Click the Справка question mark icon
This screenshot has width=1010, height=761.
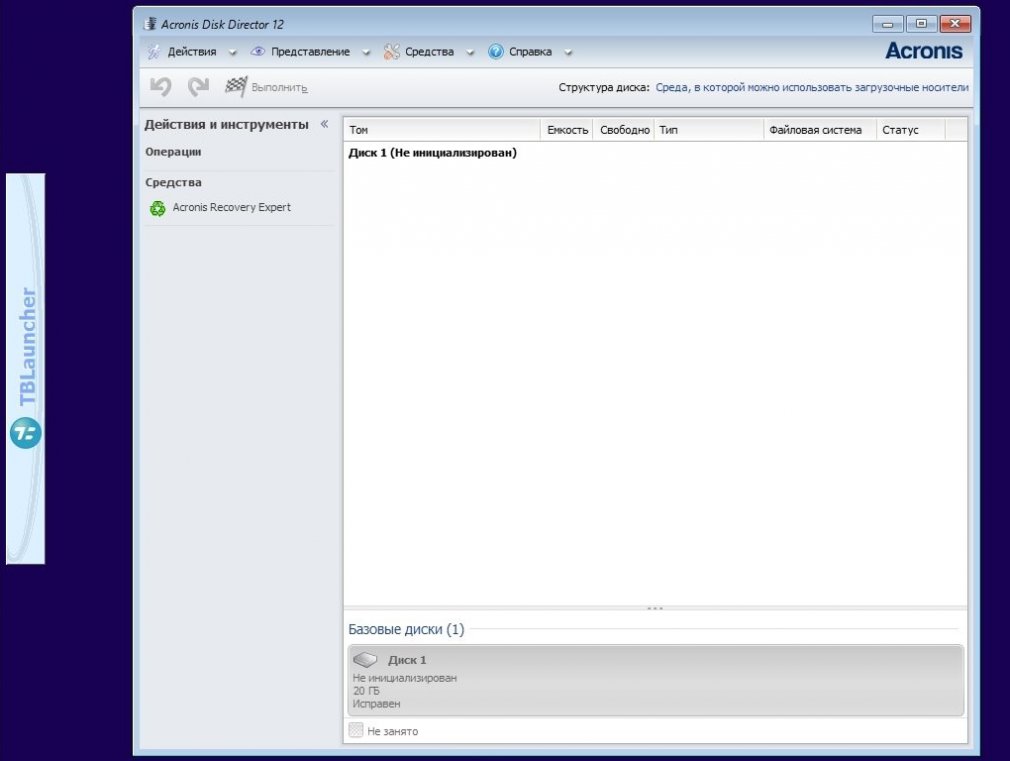point(495,52)
